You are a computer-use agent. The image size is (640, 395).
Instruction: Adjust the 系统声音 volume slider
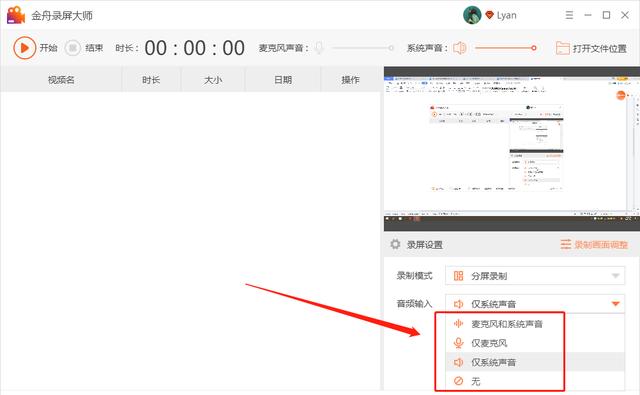pyautogui.click(x=506, y=48)
